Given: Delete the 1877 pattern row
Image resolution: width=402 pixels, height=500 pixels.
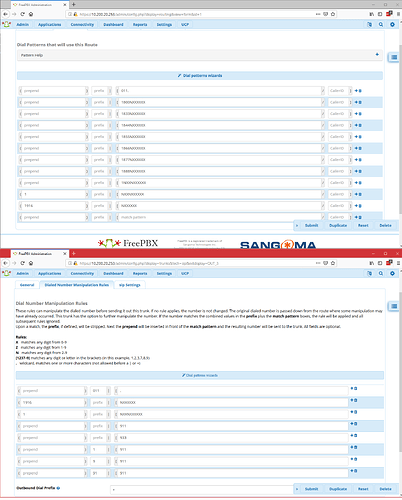Looking at the screenshot, I should click(360, 160).
